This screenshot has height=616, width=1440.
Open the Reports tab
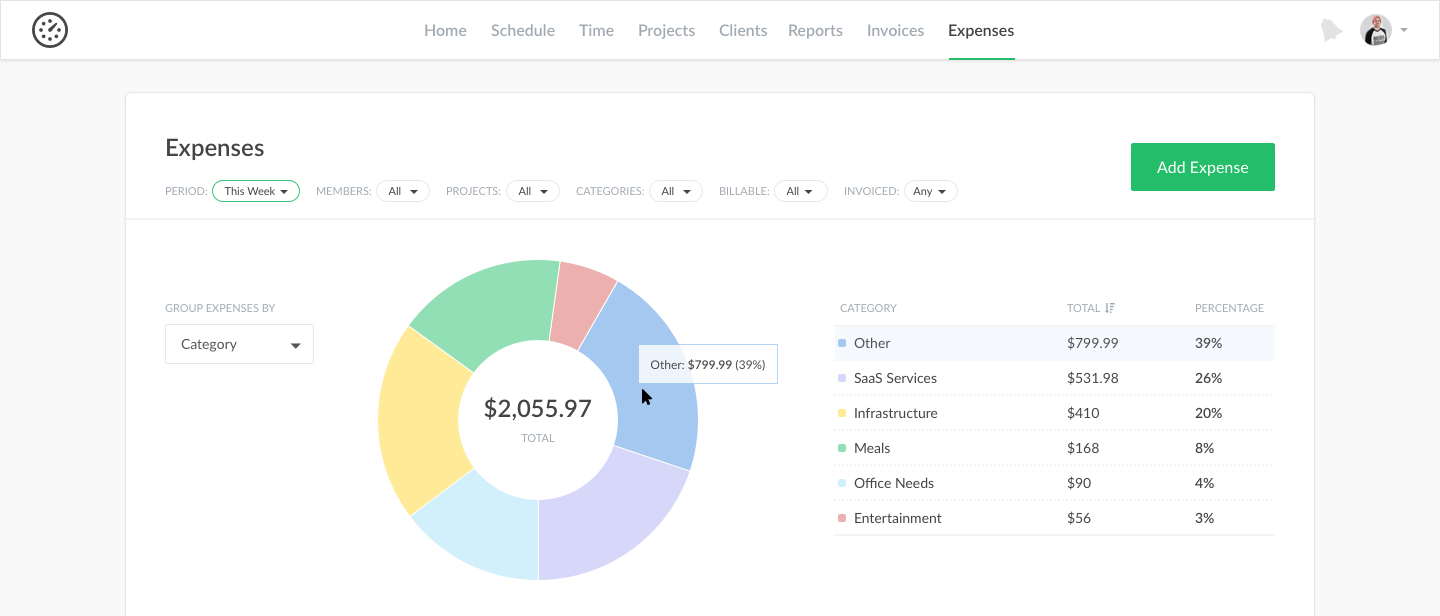[x=815, y=30]
